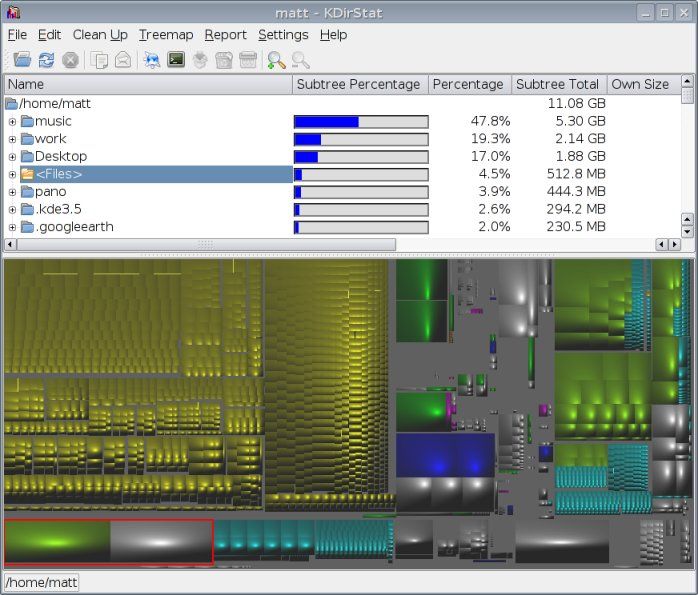Sort by Own Size column header
698x595 pixels.
coord(644,84)
